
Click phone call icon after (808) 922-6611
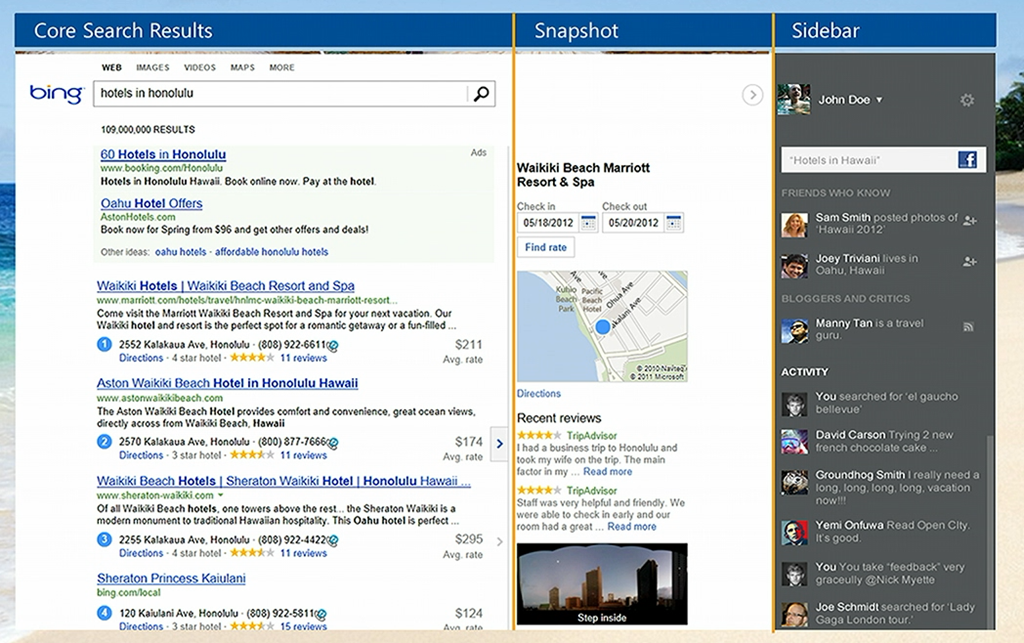pyautogui.click(x=332, y=345)
